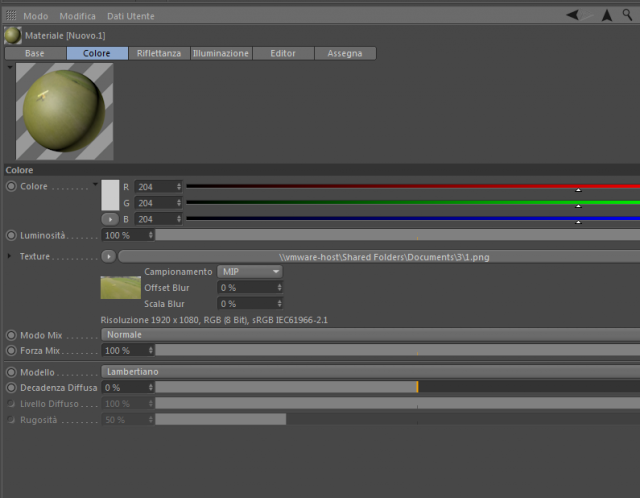Click the B value stepper arrows

pyautogui.click(x=179, y=219)
